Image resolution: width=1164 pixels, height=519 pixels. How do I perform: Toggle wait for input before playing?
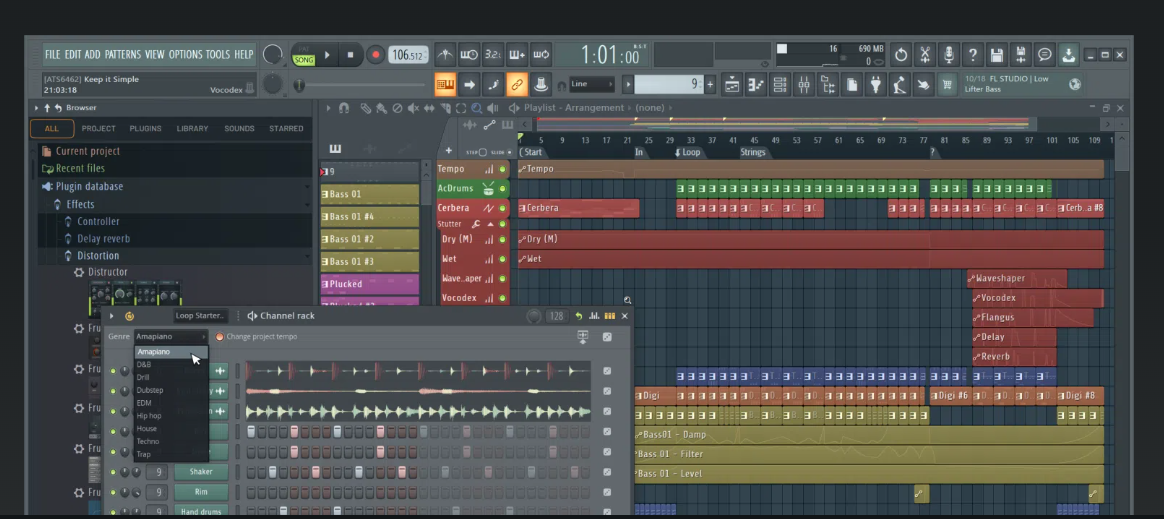pyautogui.click(x=468, y=55)
